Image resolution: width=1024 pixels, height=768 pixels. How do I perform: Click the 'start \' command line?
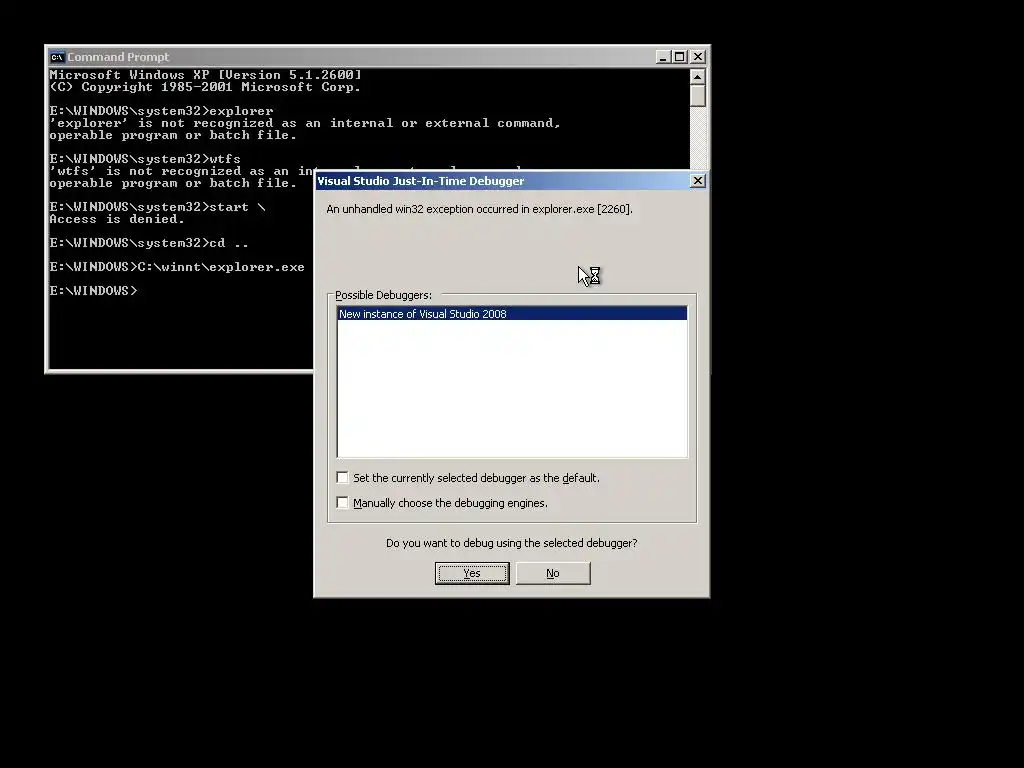tap(157, 207)
